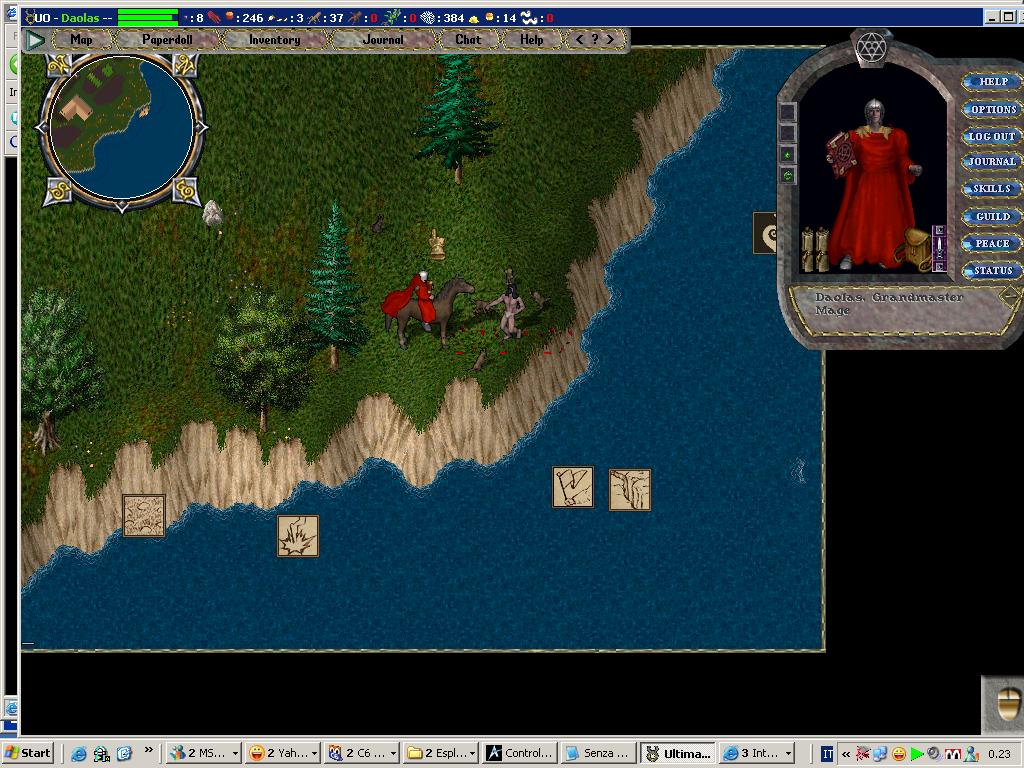Click the radar minimap globe

coord(122,127)
